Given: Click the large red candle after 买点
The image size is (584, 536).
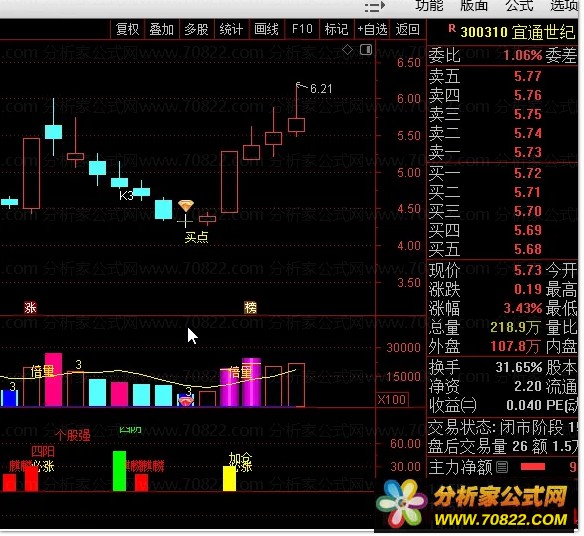Looking at the screenshot, I should point(229,182).
